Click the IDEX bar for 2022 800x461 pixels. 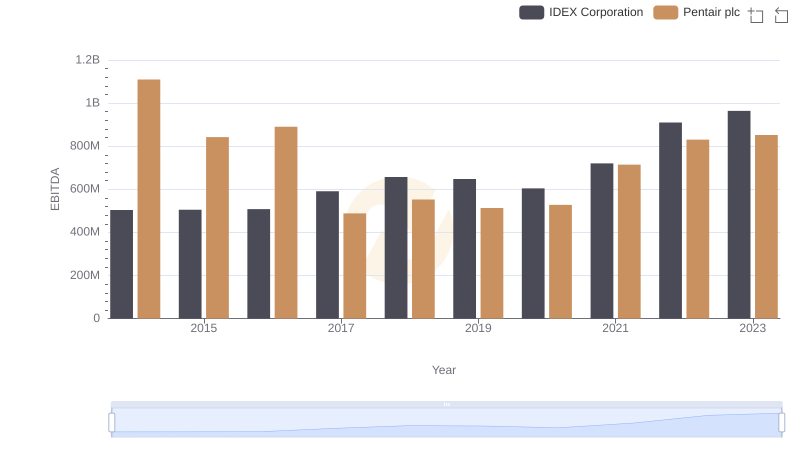click(670, 220)
